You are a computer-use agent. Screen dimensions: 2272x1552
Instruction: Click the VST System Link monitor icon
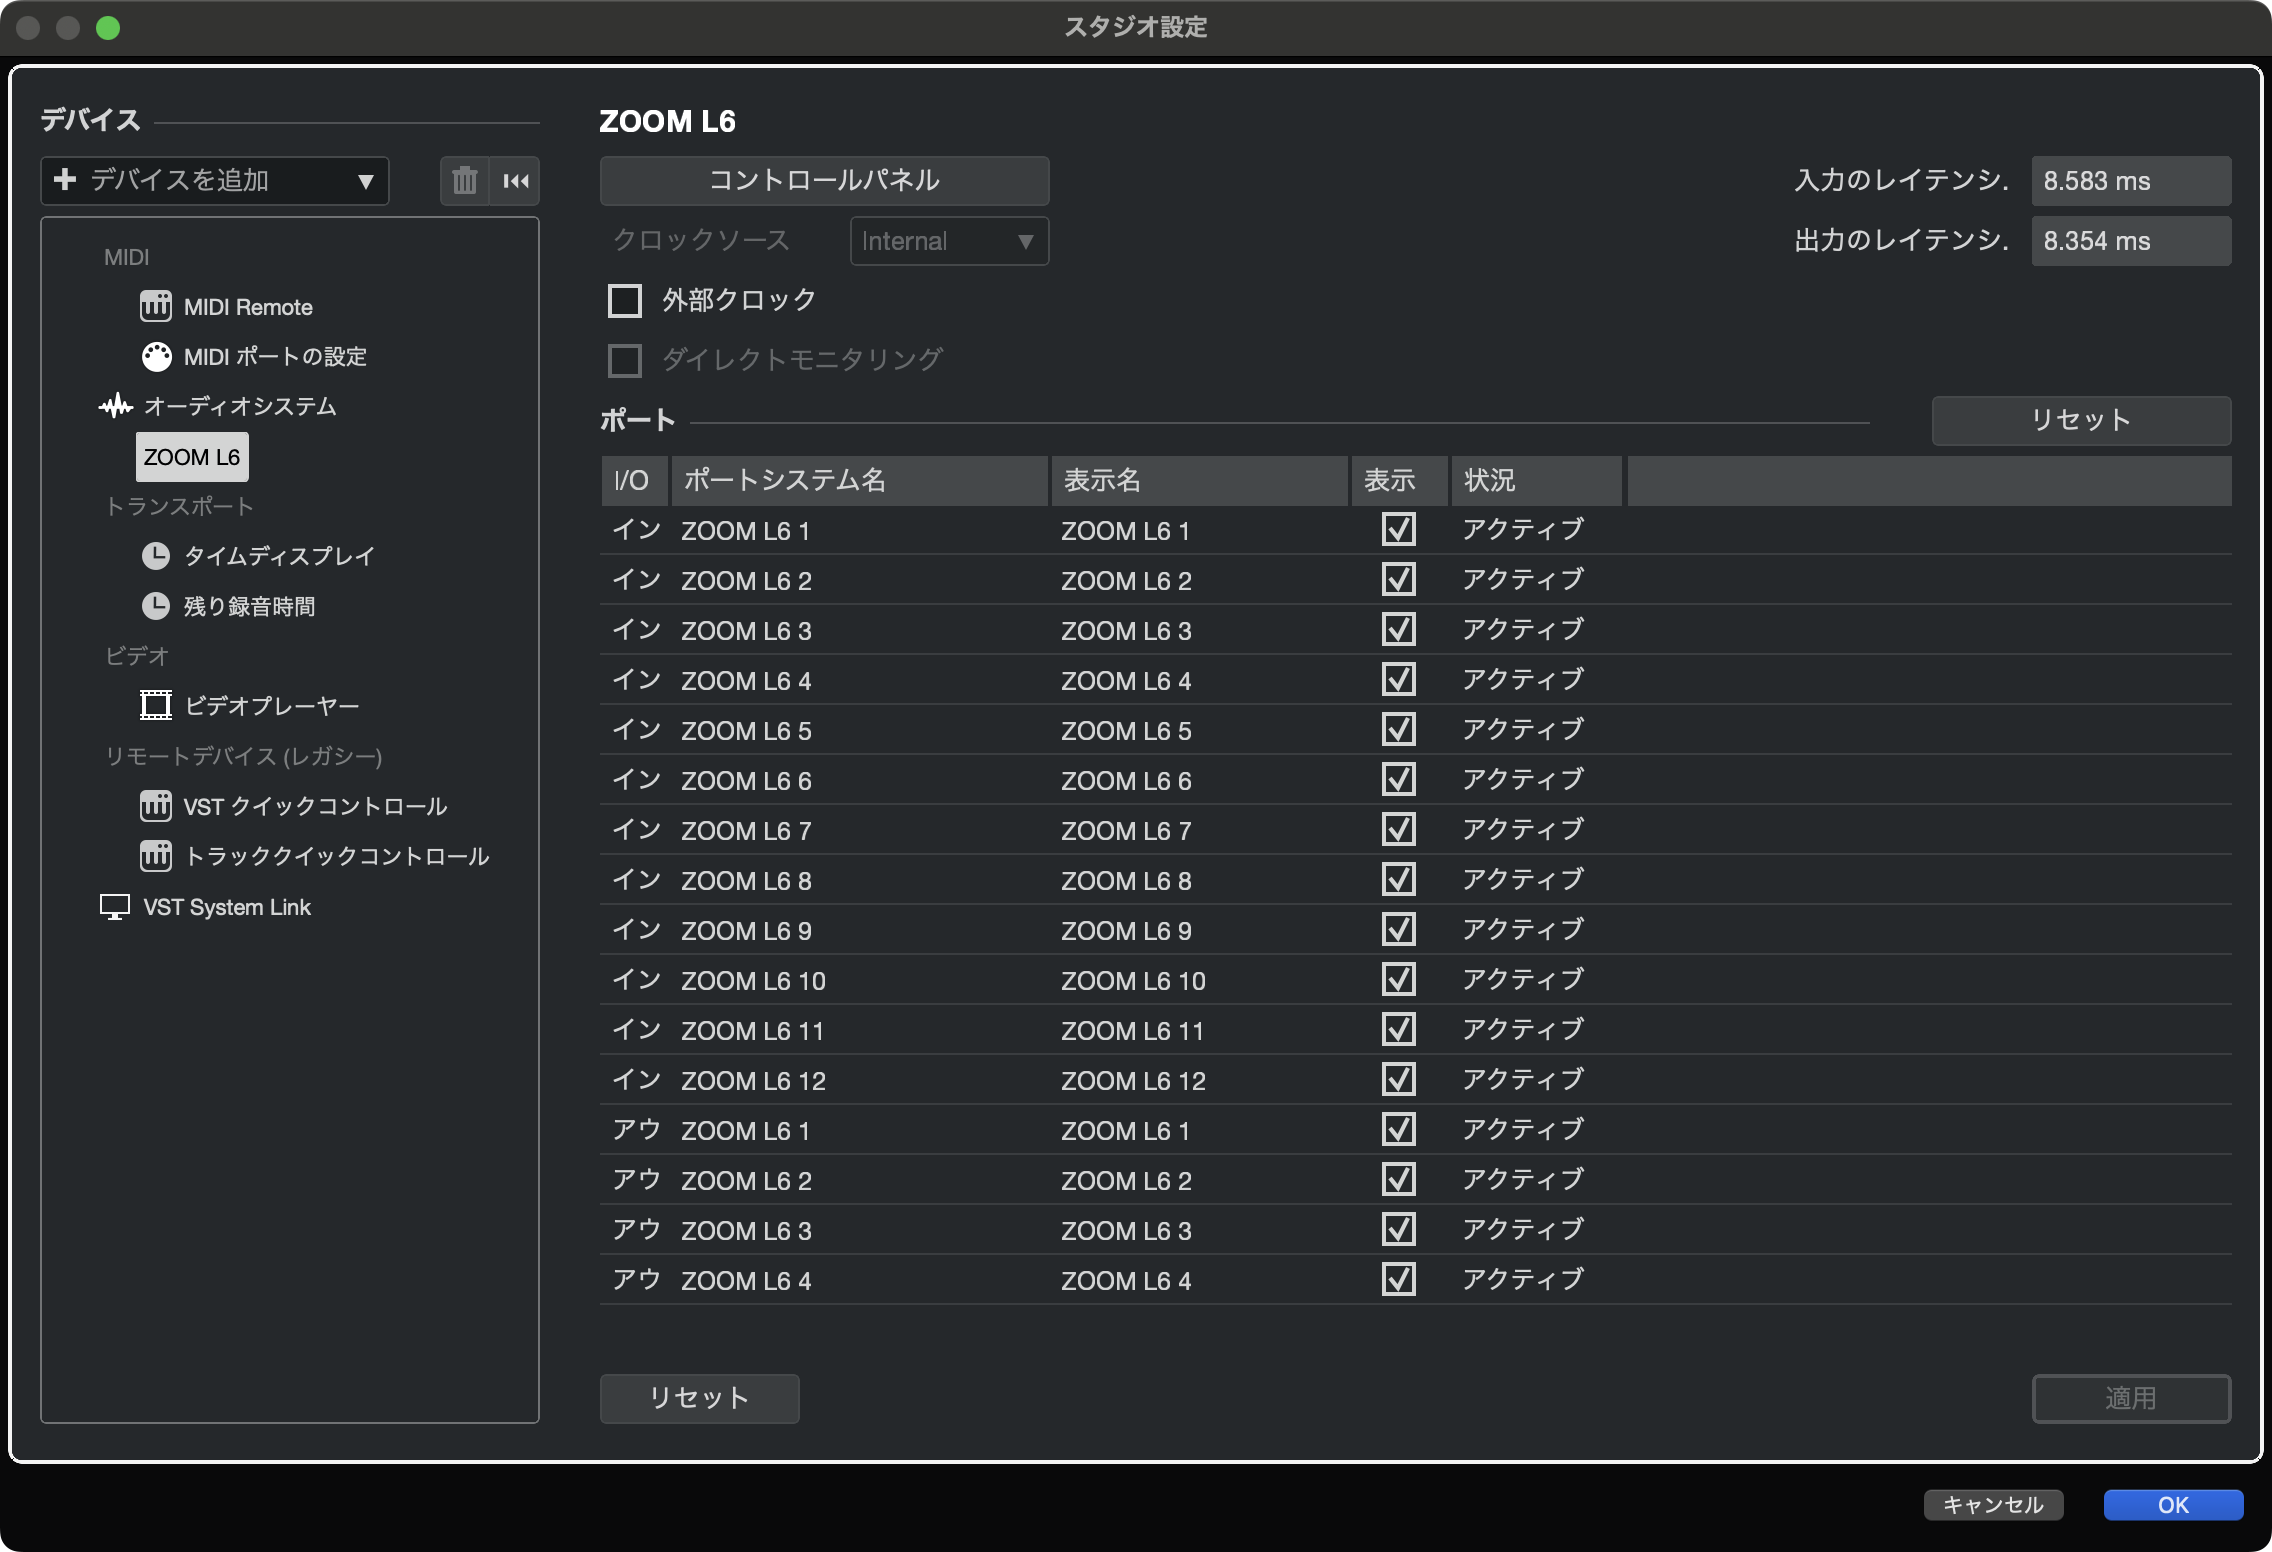click(115, 907)
